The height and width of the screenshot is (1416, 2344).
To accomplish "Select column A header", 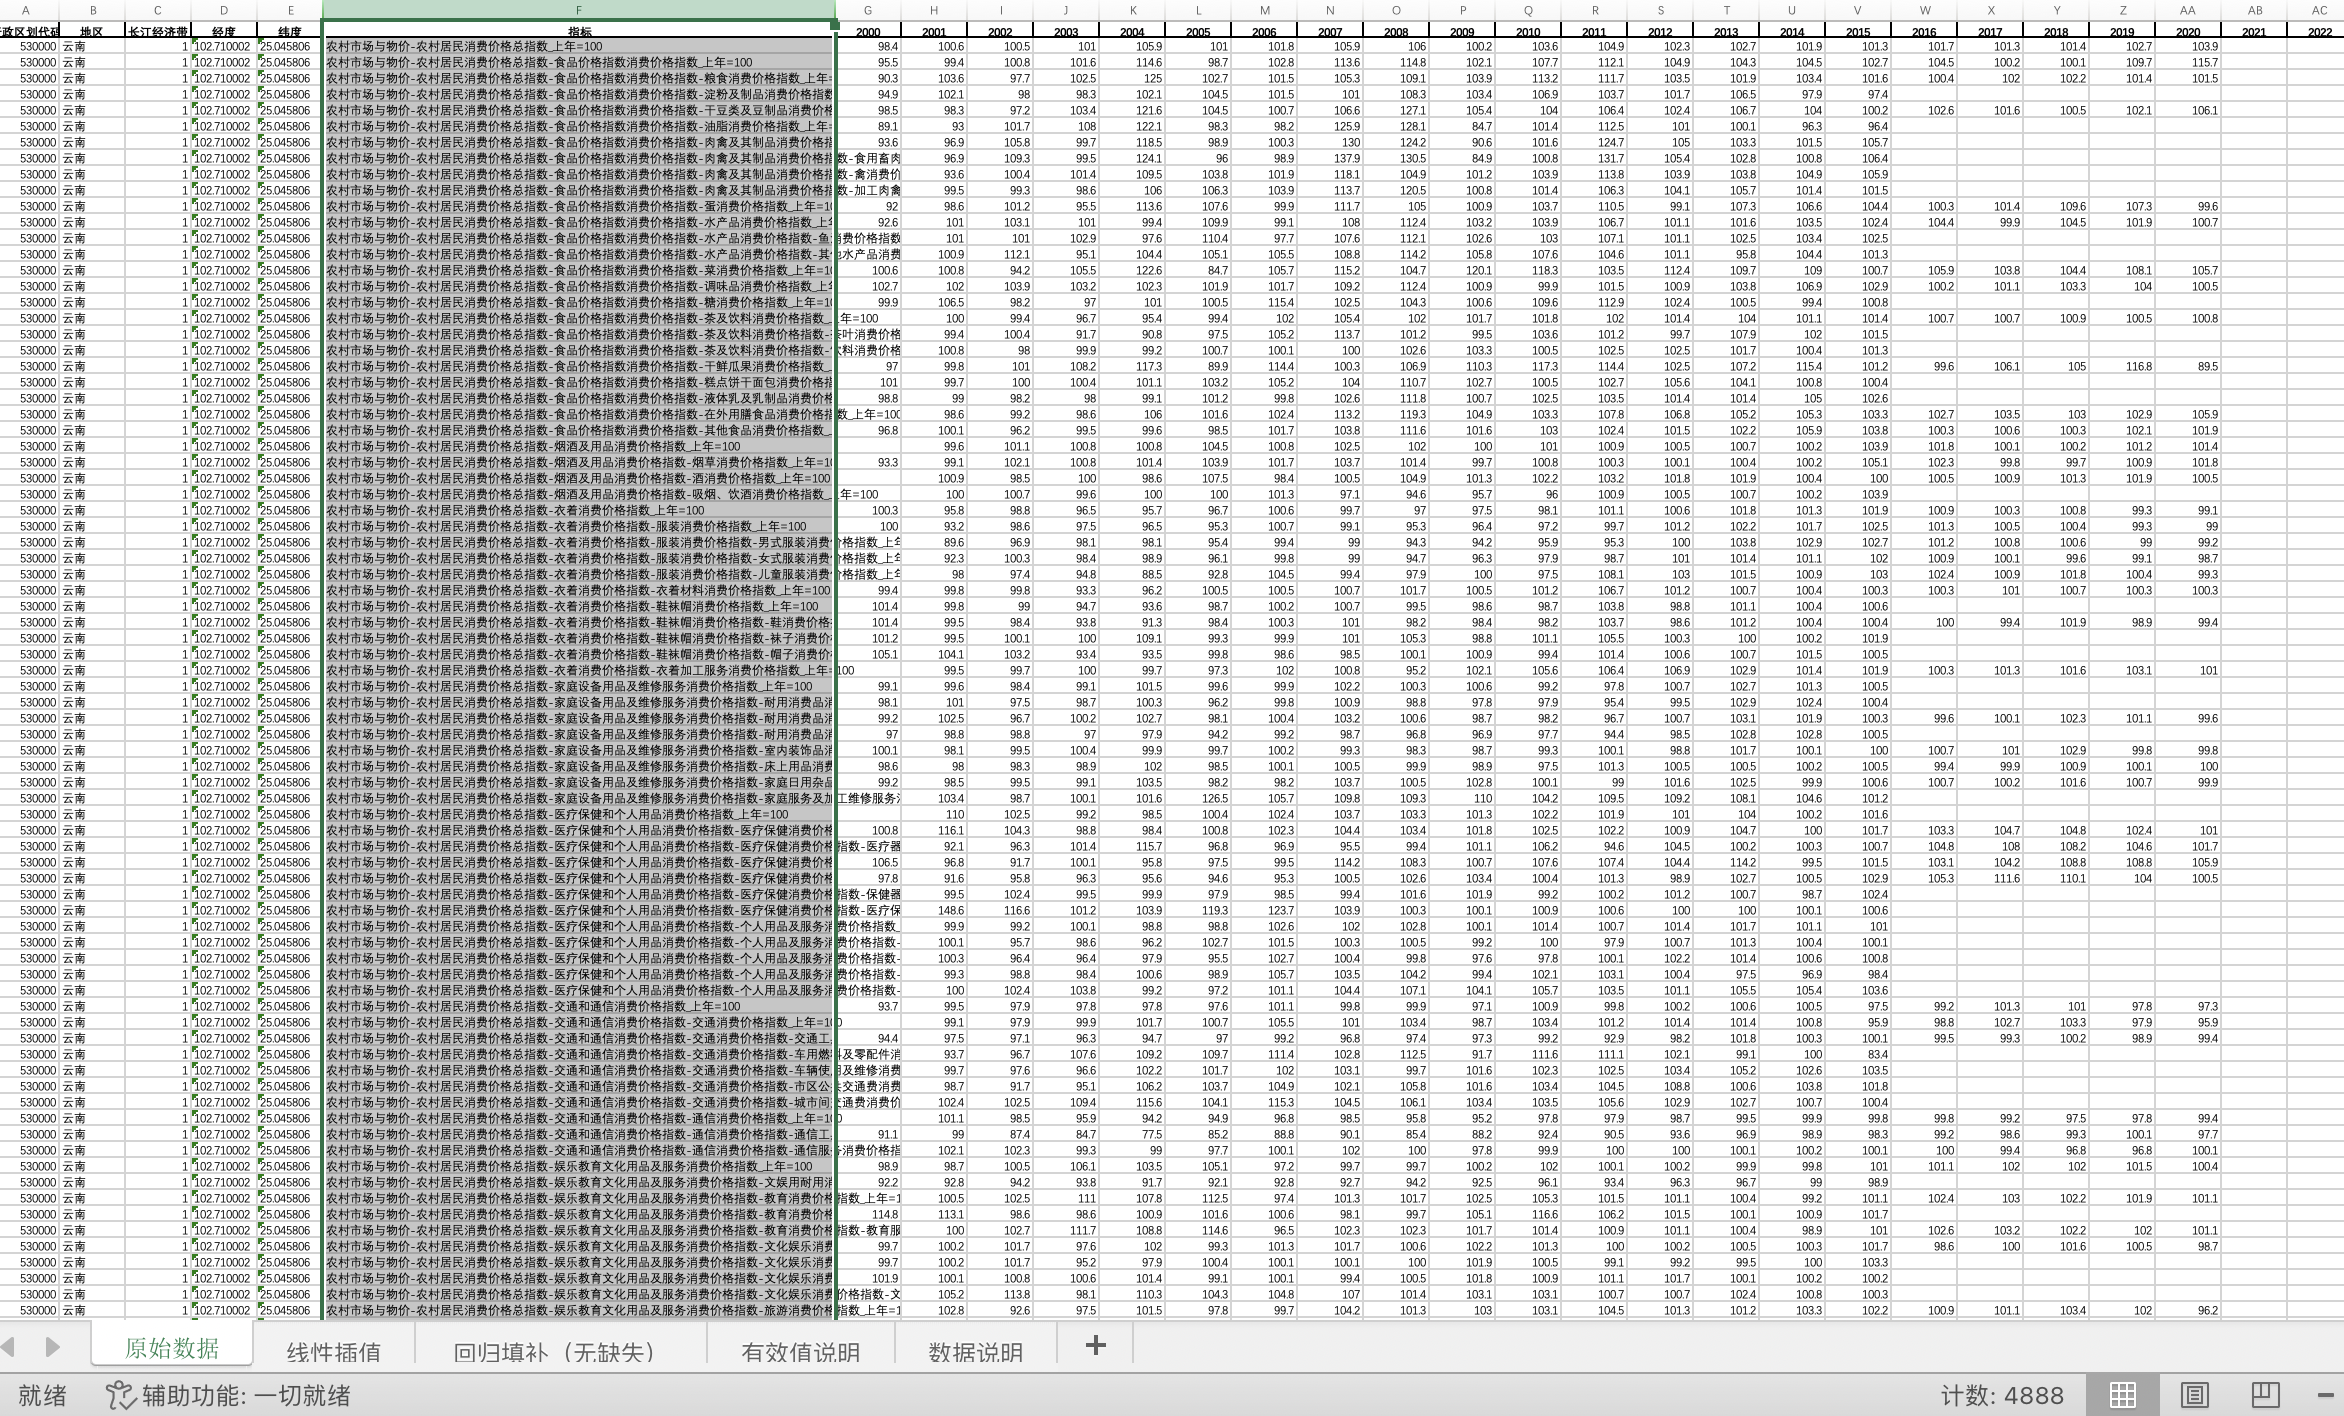I will (26, 10).
